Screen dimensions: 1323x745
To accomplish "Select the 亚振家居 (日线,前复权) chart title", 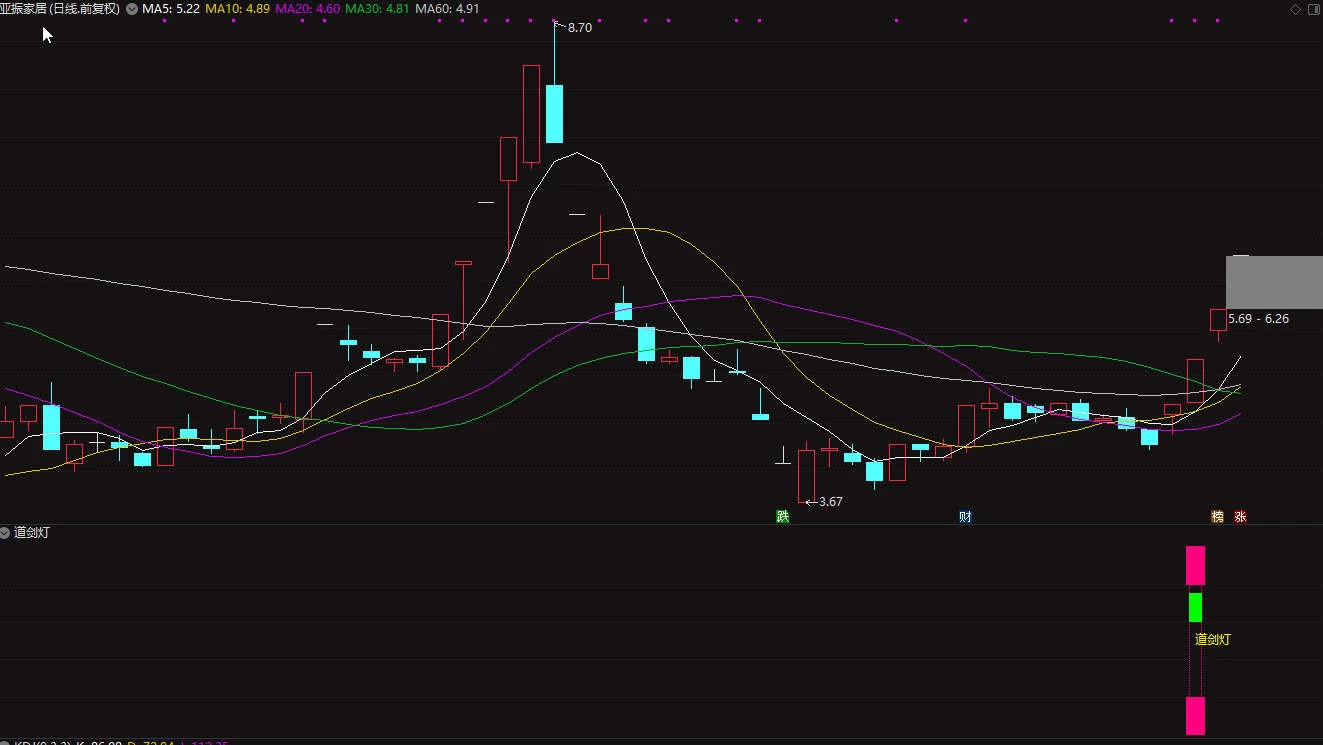I will 60,9.
